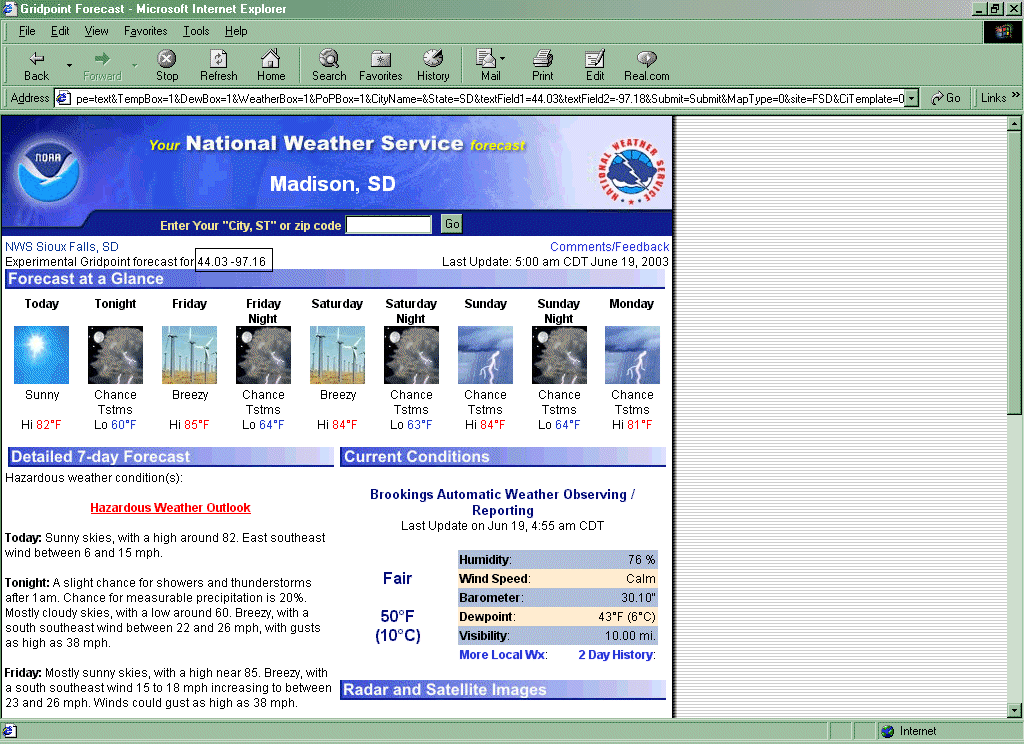Go to Home page icon

270,59
